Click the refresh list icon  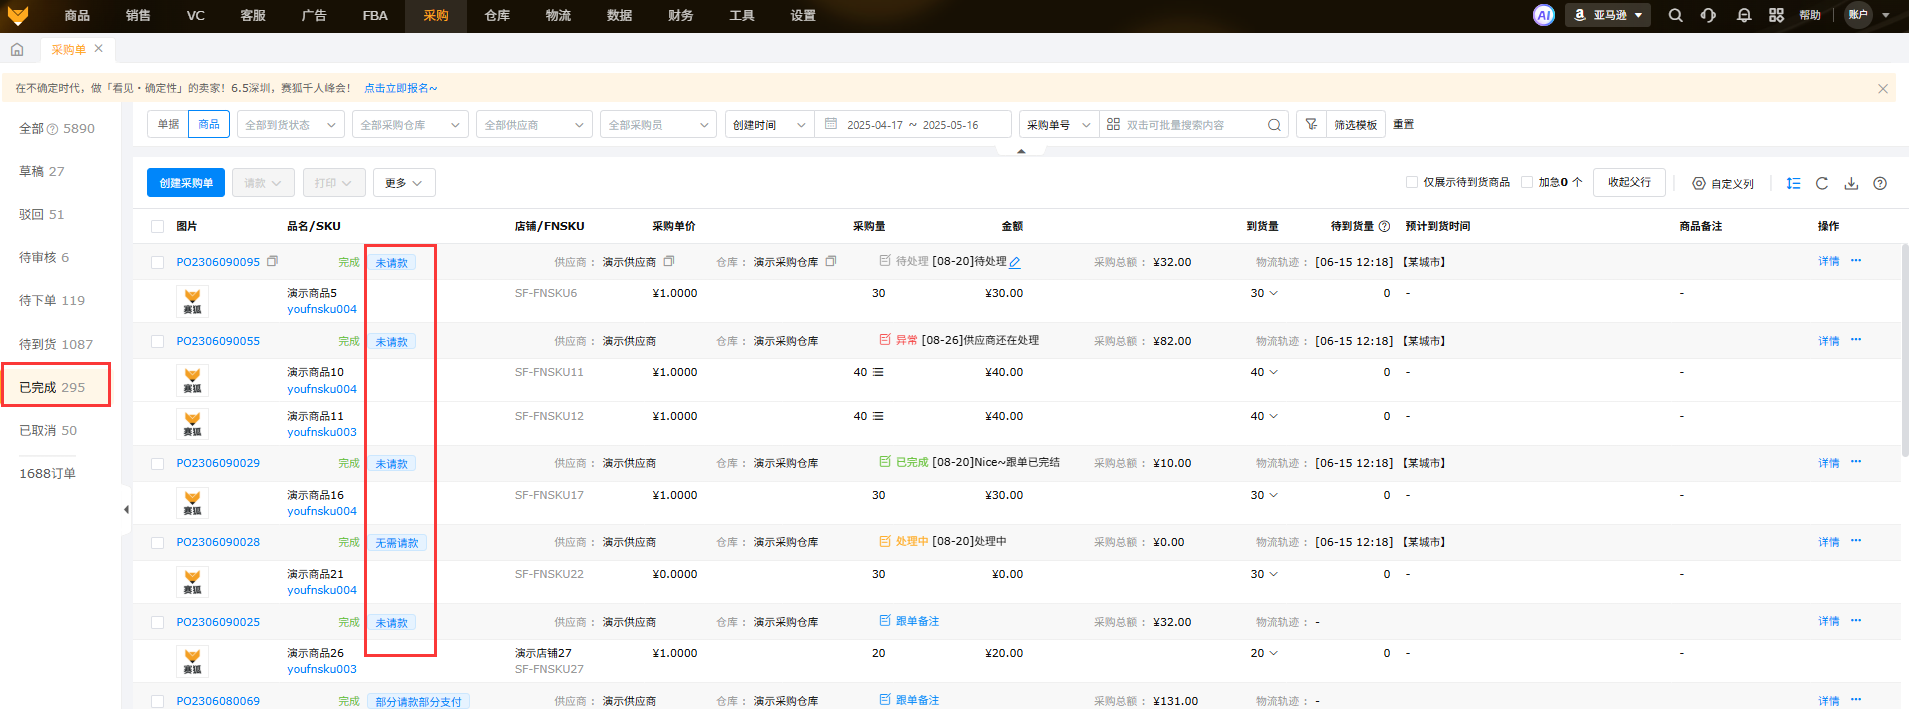pyautogui.click(x=1822, y=183)
